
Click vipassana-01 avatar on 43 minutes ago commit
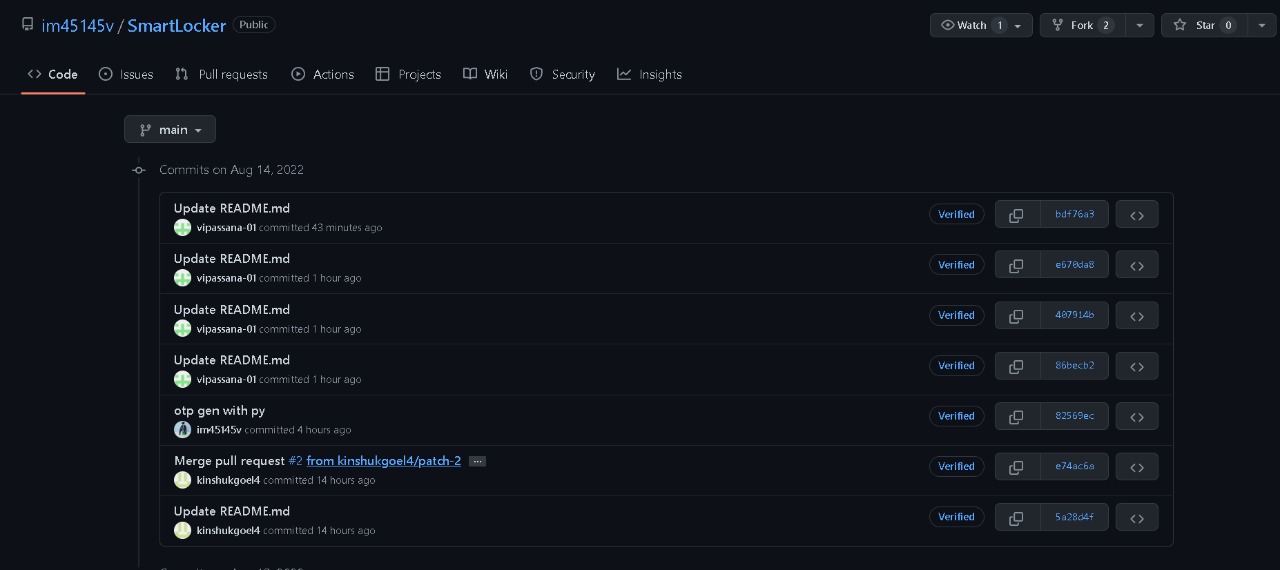coord(182,227)
